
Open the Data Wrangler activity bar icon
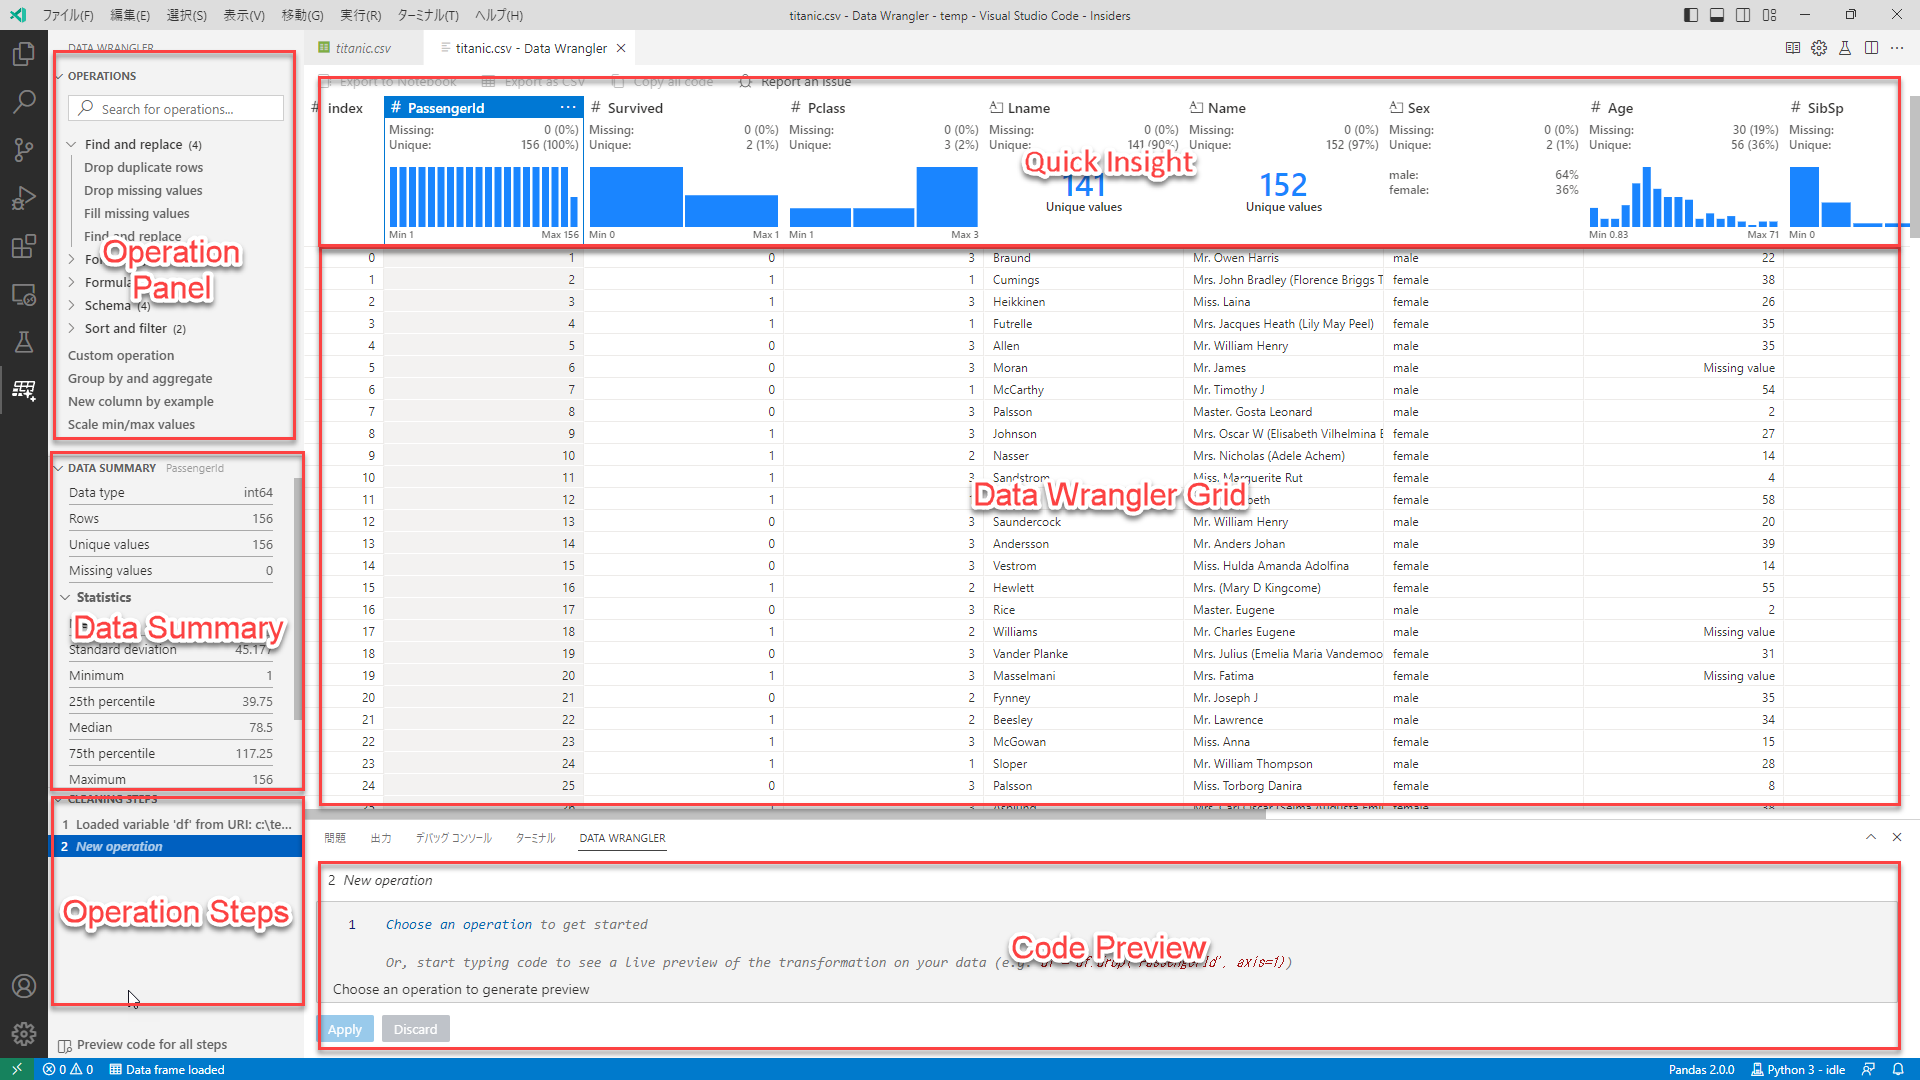click(24, 390)
